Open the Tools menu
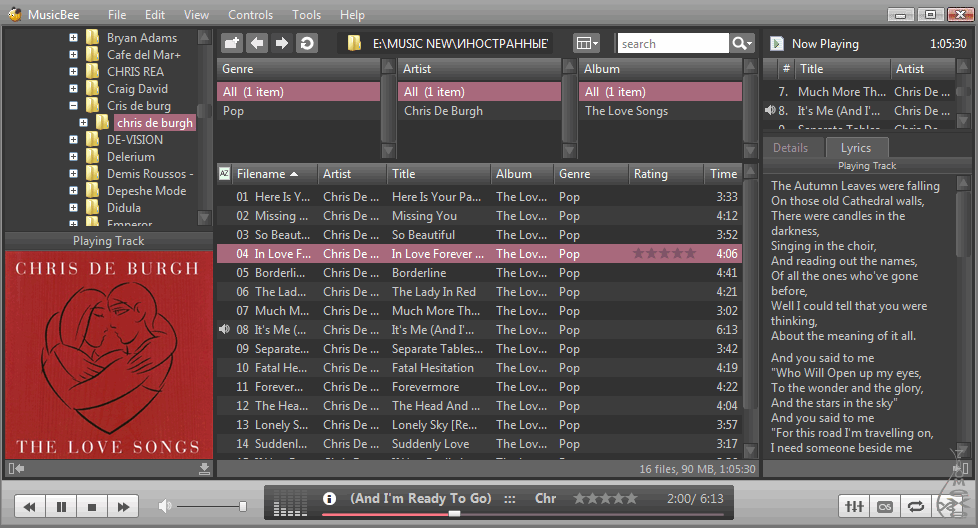The height and width of the screenshot is (528, 978). [x=306, y=14]
